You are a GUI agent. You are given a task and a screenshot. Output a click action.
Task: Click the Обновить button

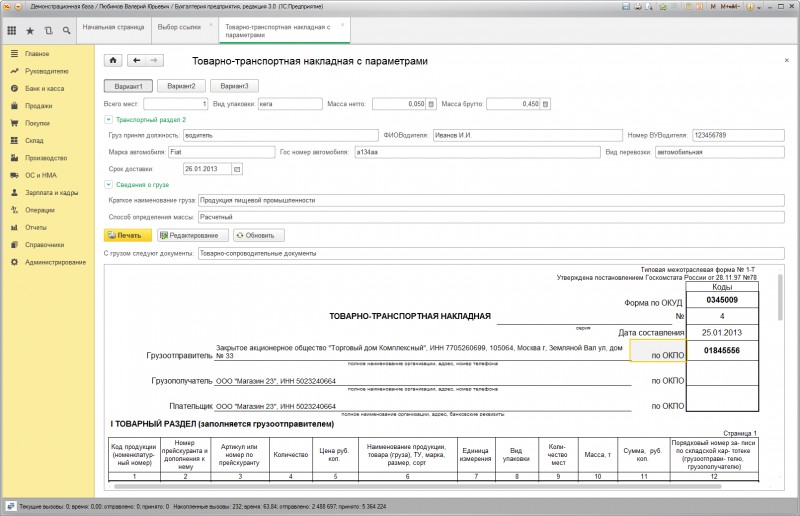[259, 235]
